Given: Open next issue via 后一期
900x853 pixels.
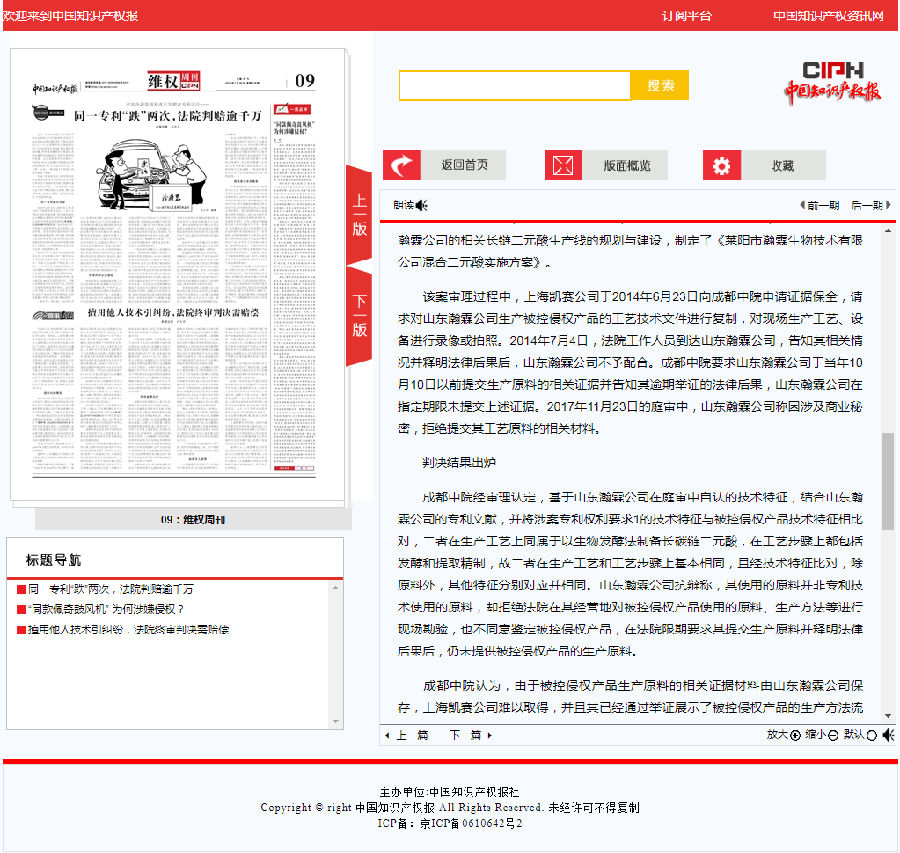Looking at the screenshot, I should 866,205.
